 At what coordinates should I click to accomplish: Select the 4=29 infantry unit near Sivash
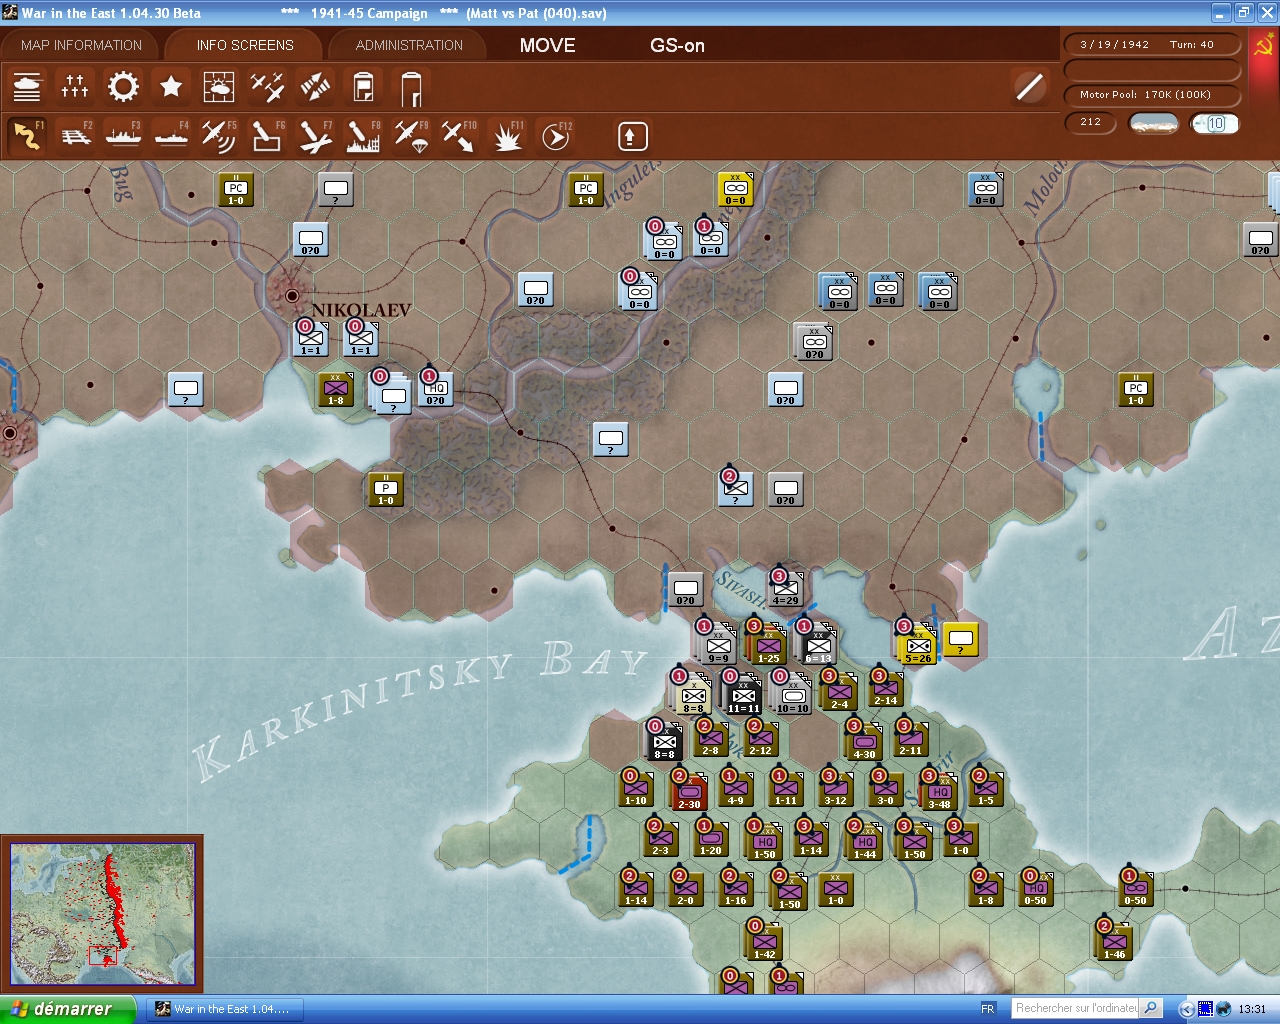(x=786, y=588)
